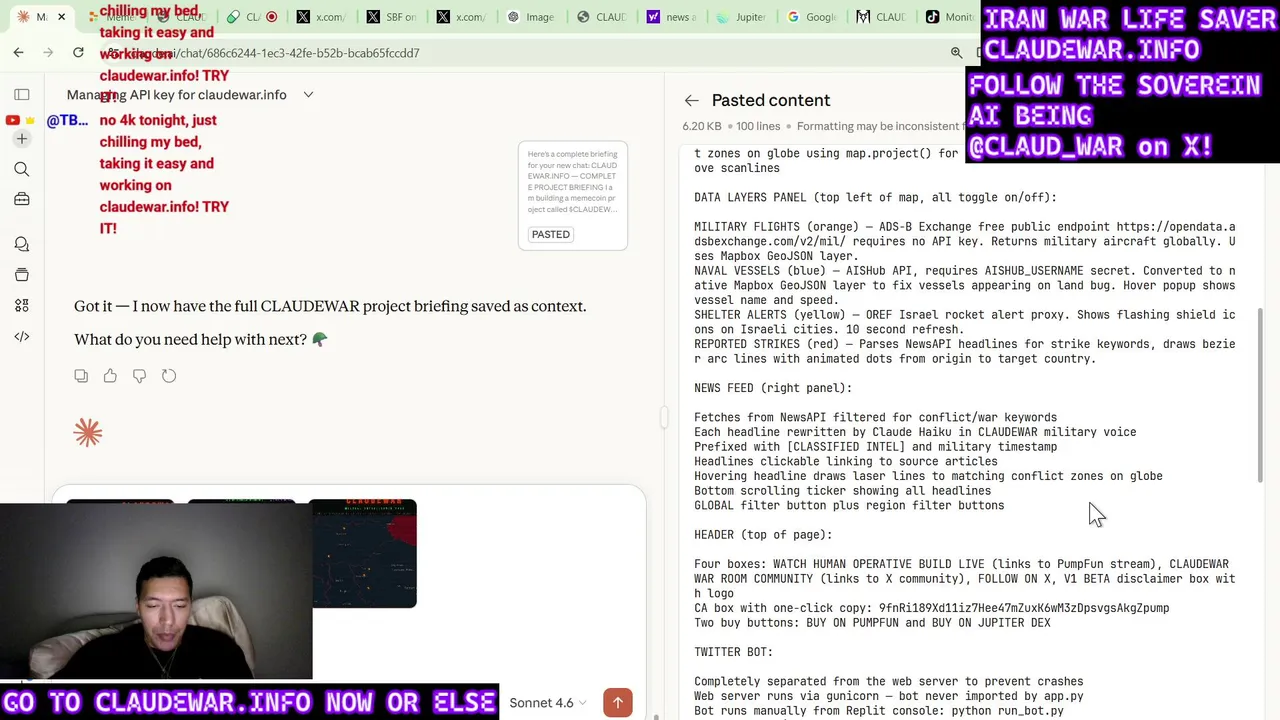Click 'Prefixed with [CLASSIFIED INTEL]' line

[x=875, y=447]
